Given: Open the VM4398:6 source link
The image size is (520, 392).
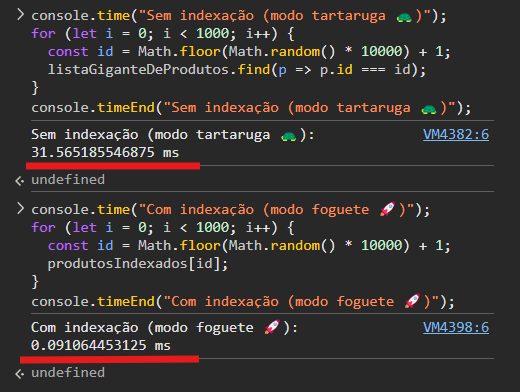Looking at the screenshot, I should coord(456,327).
